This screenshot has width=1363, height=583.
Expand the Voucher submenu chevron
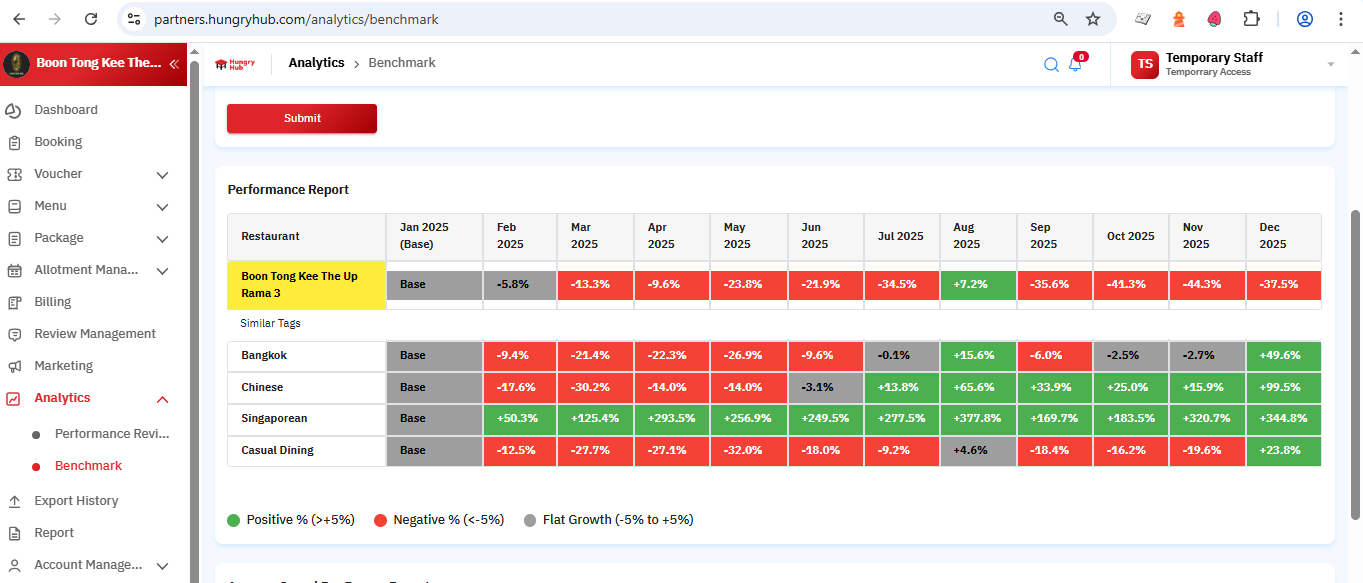(x=162, y=175)
